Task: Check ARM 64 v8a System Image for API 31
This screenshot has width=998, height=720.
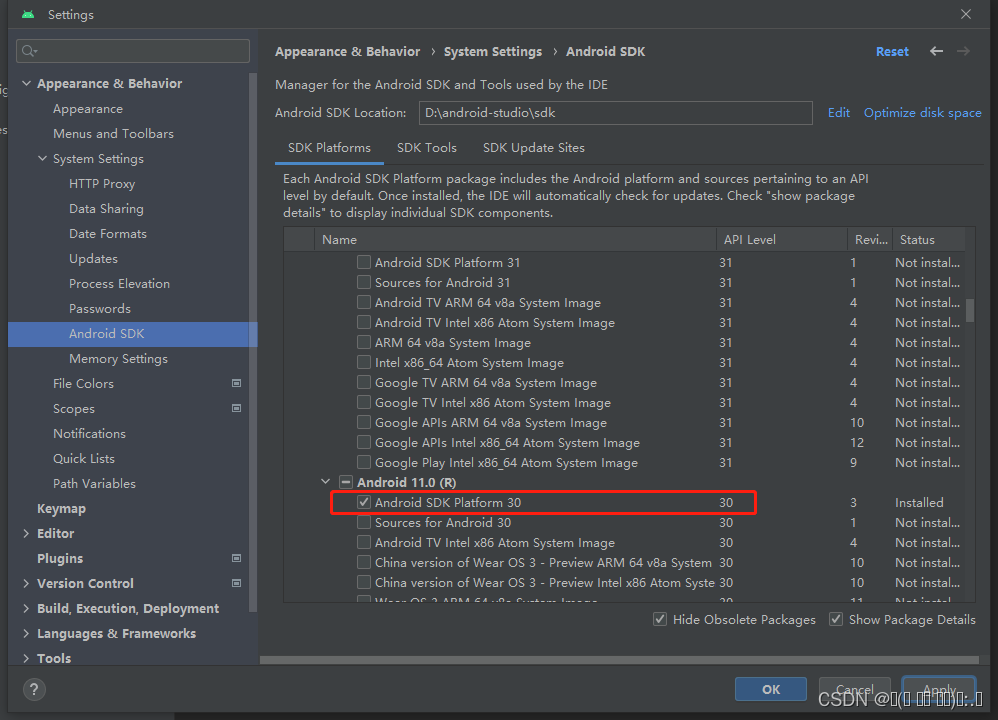Action: (364, 342)
